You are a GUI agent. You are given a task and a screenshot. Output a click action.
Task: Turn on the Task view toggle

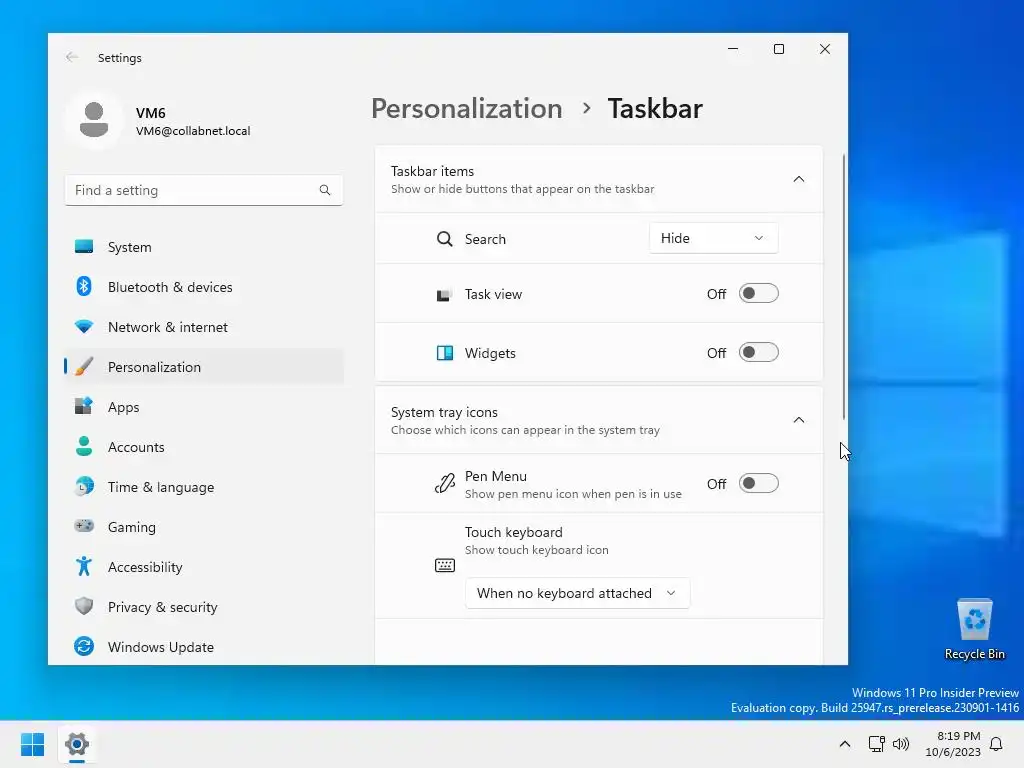coord(759,294)
